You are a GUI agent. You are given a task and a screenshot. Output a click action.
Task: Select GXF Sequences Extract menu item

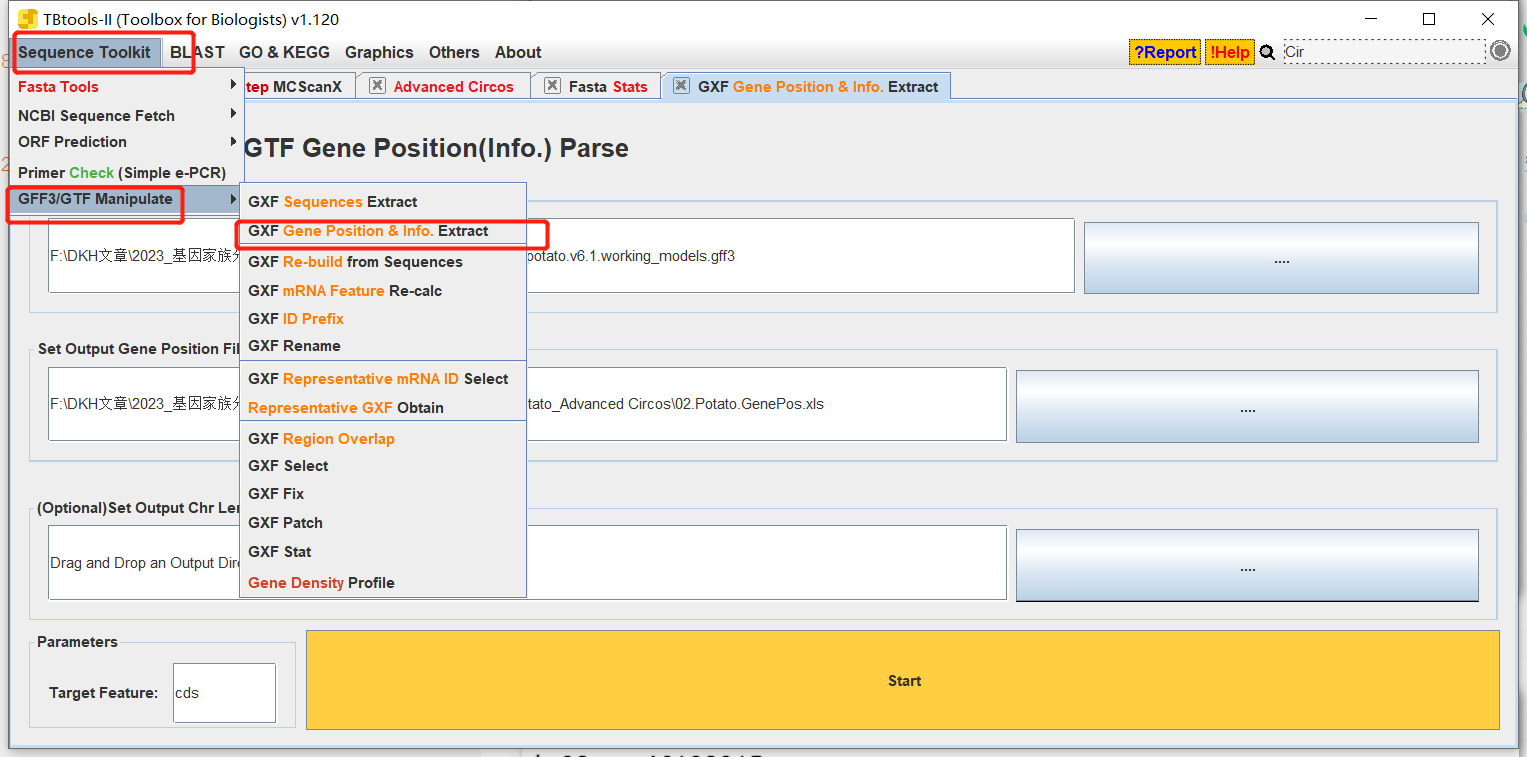pyautogui.click(x=383, y=202)
